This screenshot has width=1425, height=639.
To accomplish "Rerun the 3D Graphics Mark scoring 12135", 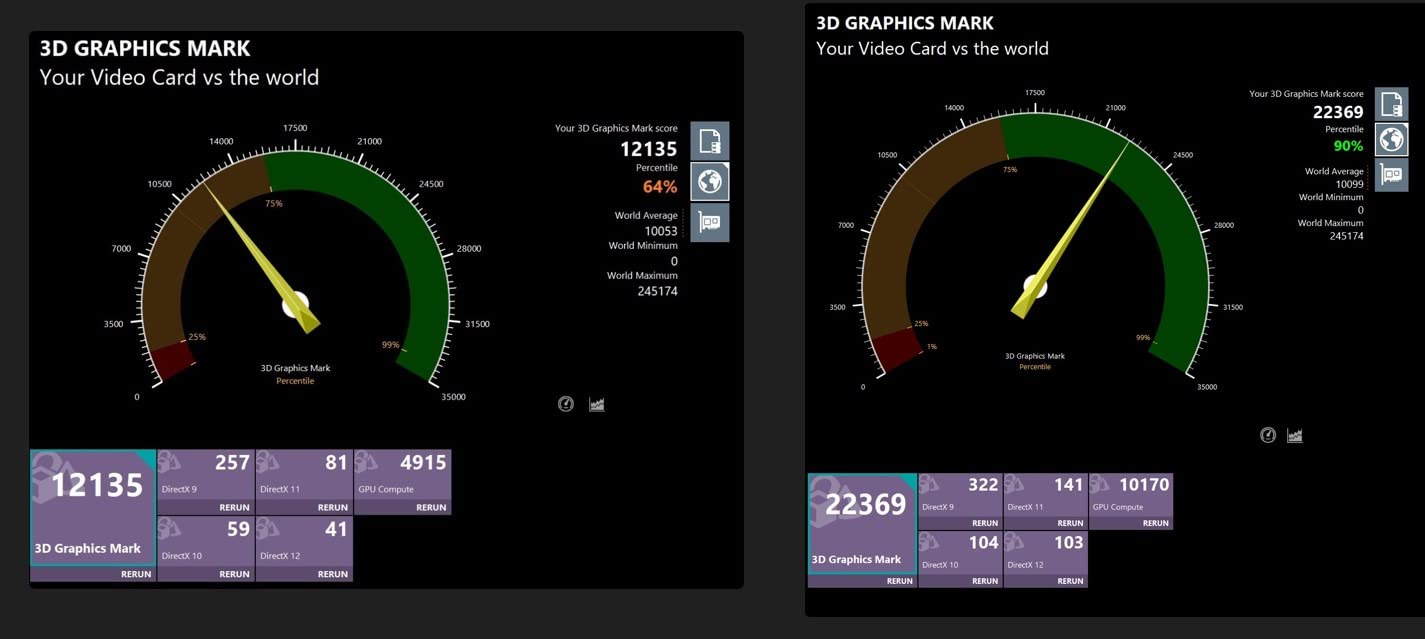I will click(x=136, y=574).
